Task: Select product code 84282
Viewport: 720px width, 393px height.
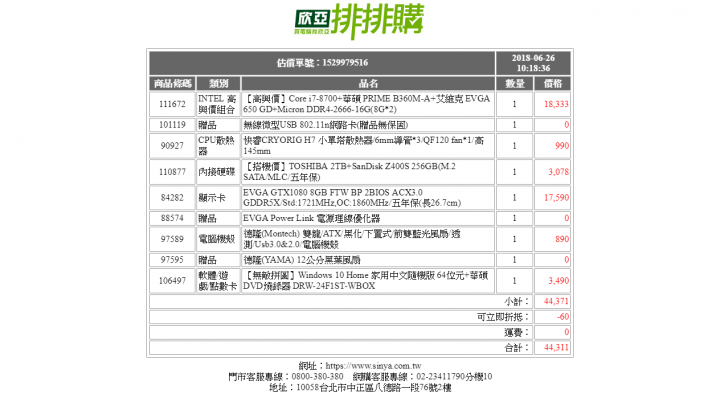Action: pyautogui.click(x=172, y=198)
